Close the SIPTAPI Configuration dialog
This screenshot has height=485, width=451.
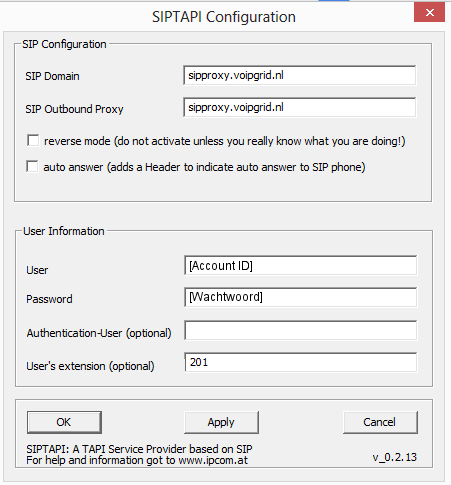[x=429, y=12]
